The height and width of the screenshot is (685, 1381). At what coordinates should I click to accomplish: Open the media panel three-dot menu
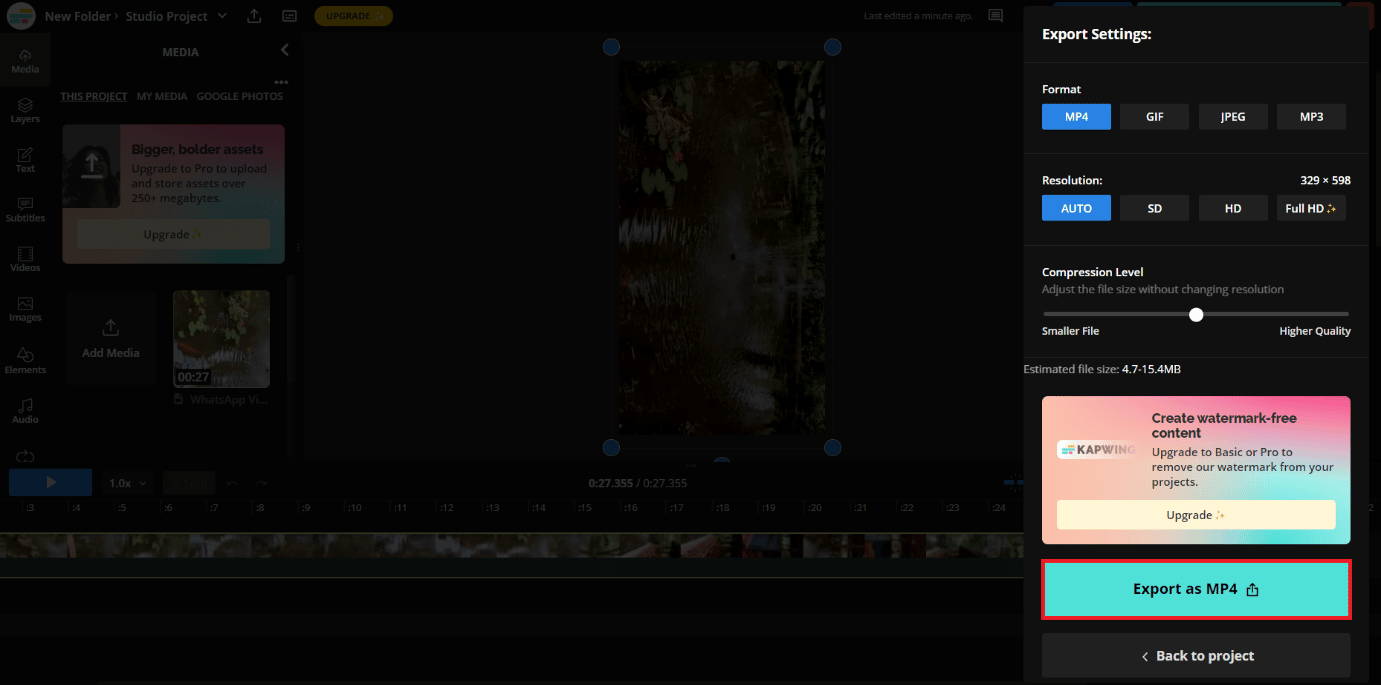click(281, 82)
